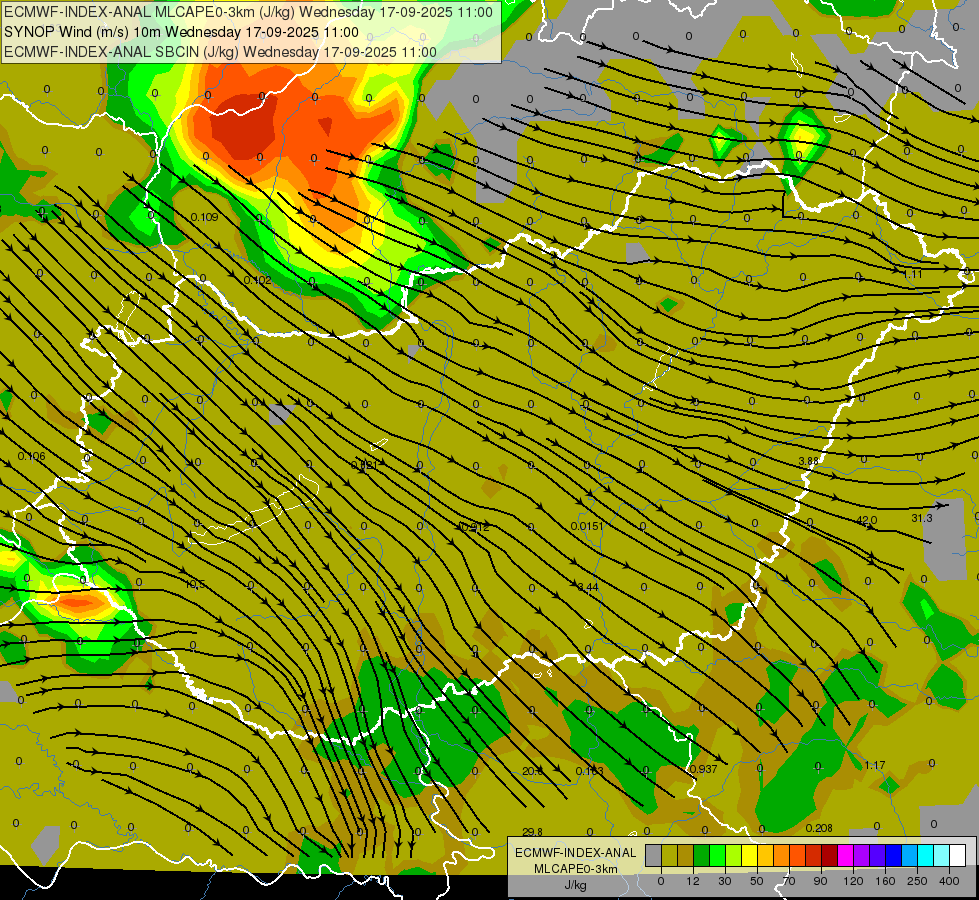Click the purple swatch right of magenta

862,855
